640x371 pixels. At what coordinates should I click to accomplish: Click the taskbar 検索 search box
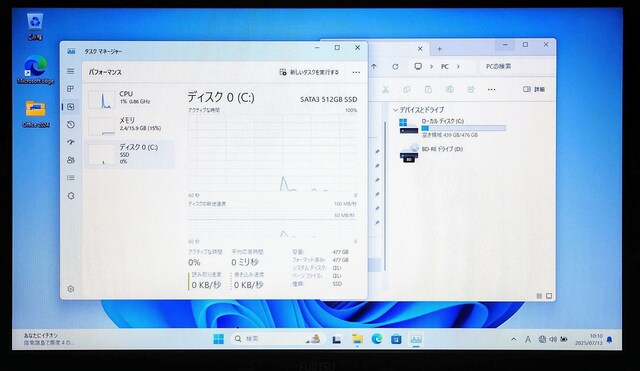[x=278, y=339]
